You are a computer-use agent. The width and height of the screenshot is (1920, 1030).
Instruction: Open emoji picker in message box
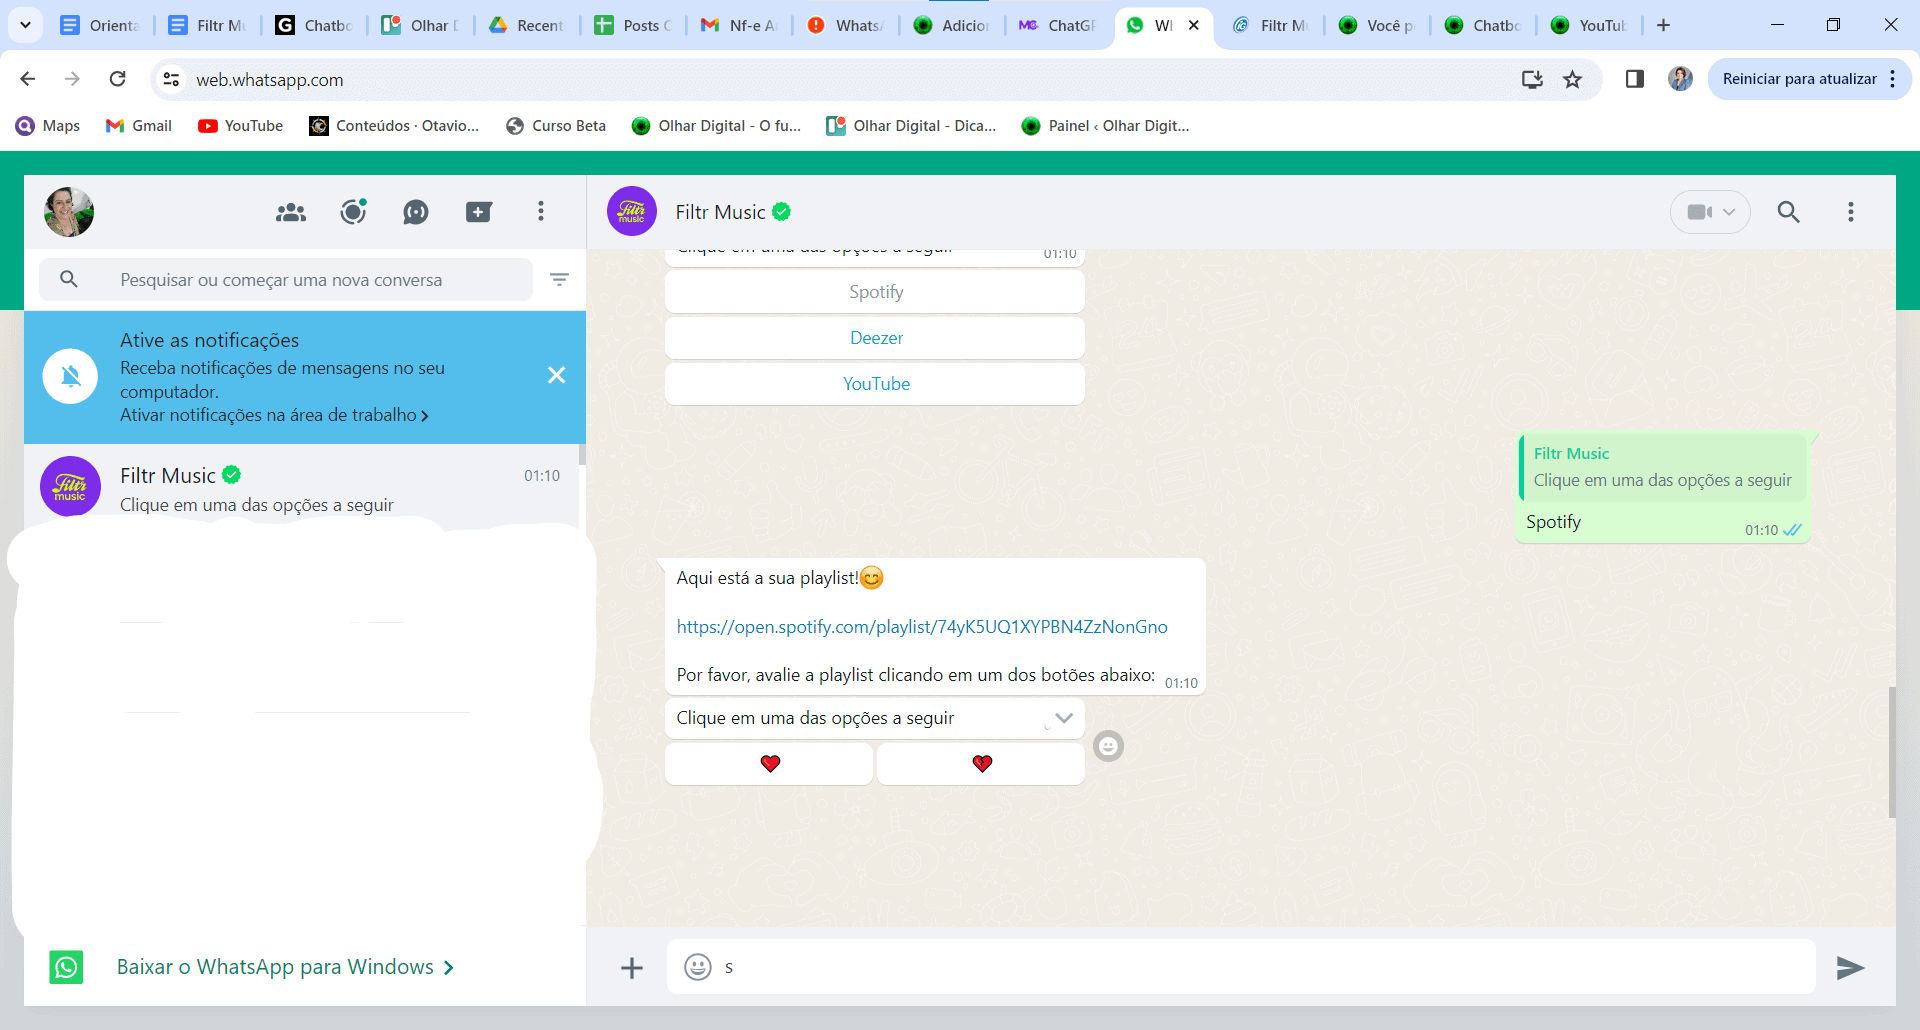[x=698, y=967]
